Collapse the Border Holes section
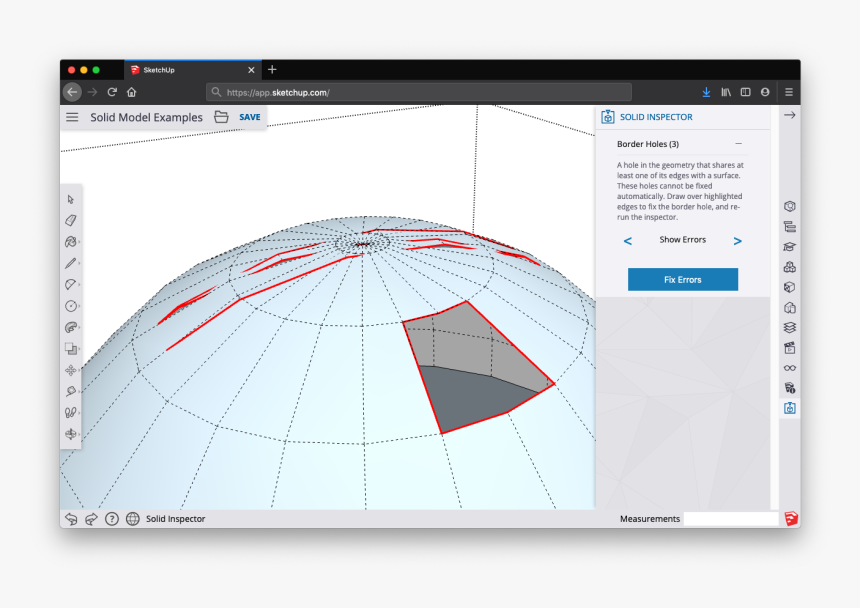 [738, 144]
